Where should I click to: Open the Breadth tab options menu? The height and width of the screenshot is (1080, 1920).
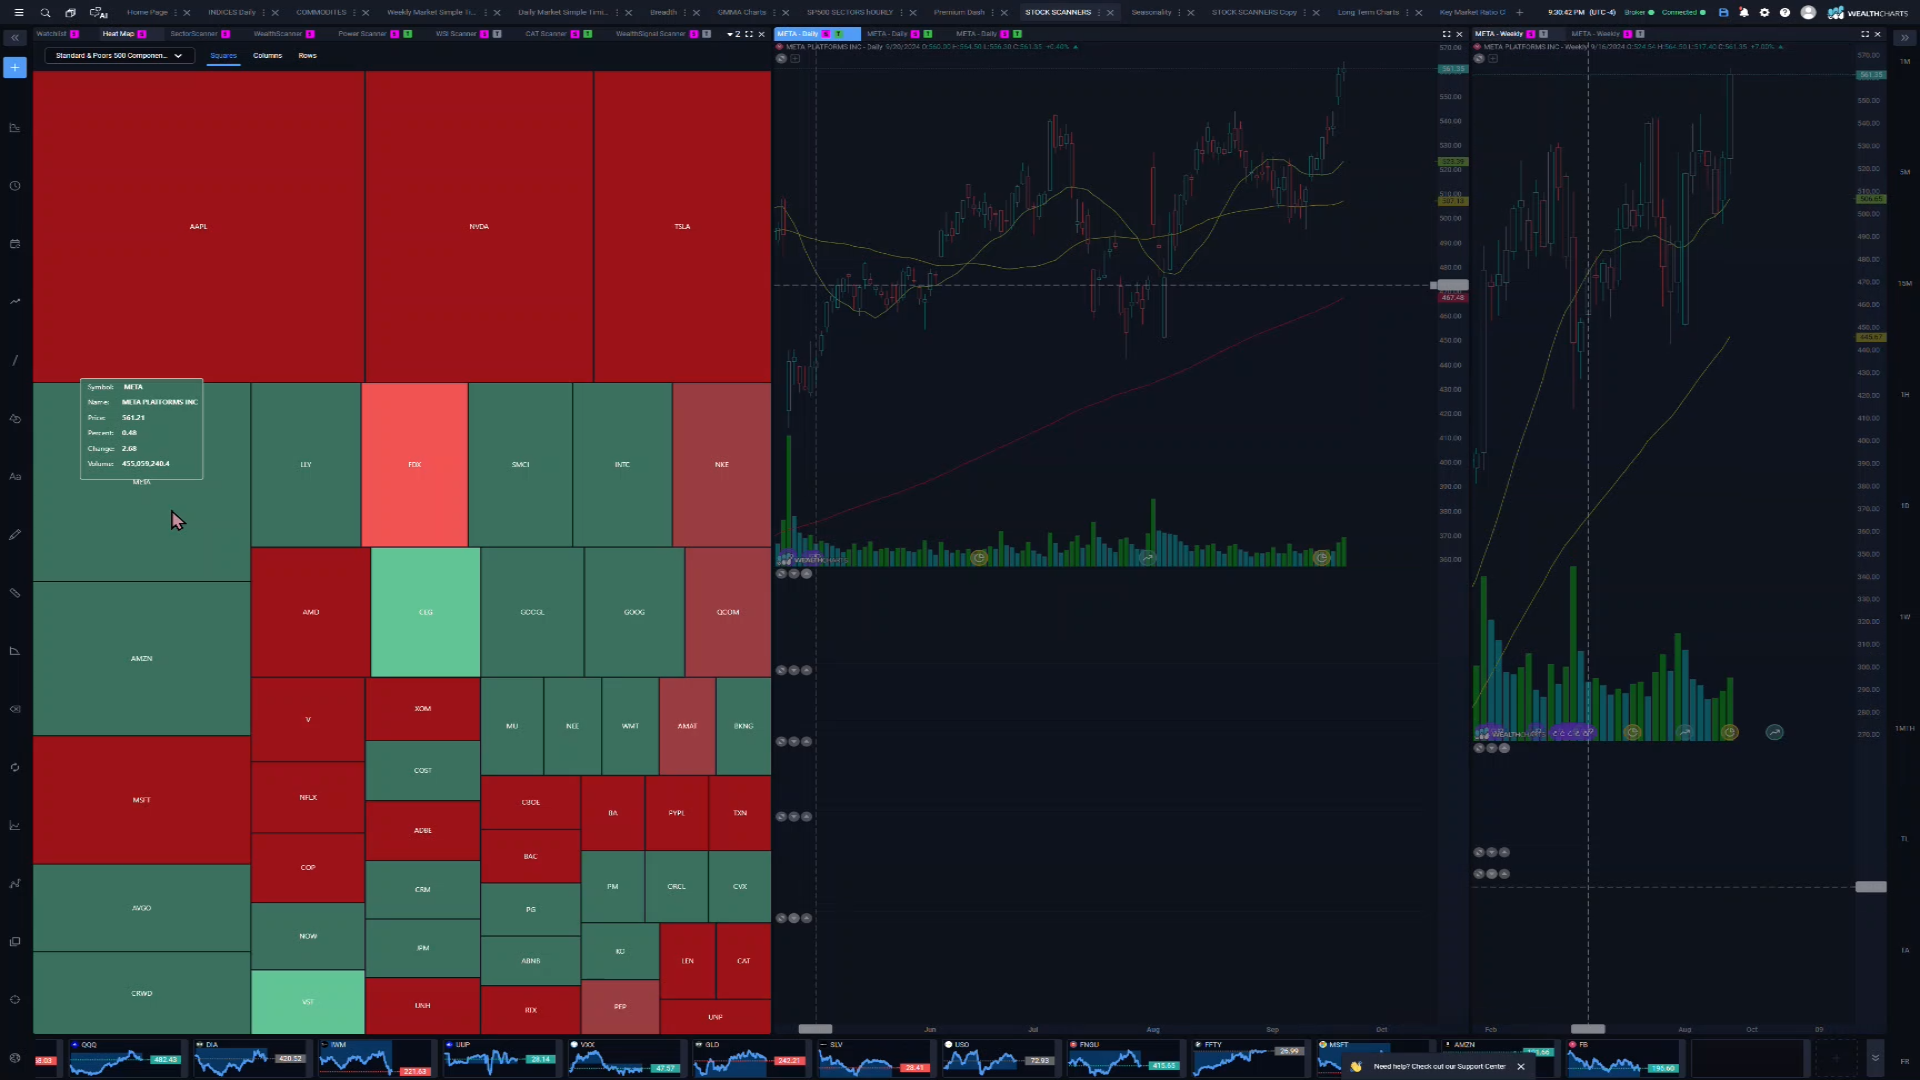pyautogui.click(x=686, y=12)
